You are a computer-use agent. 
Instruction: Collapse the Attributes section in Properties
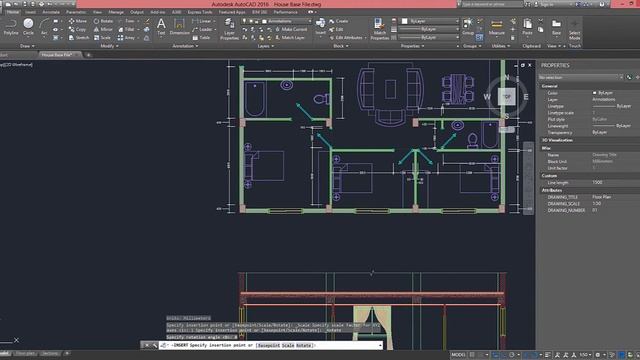(x=551, y=190)
